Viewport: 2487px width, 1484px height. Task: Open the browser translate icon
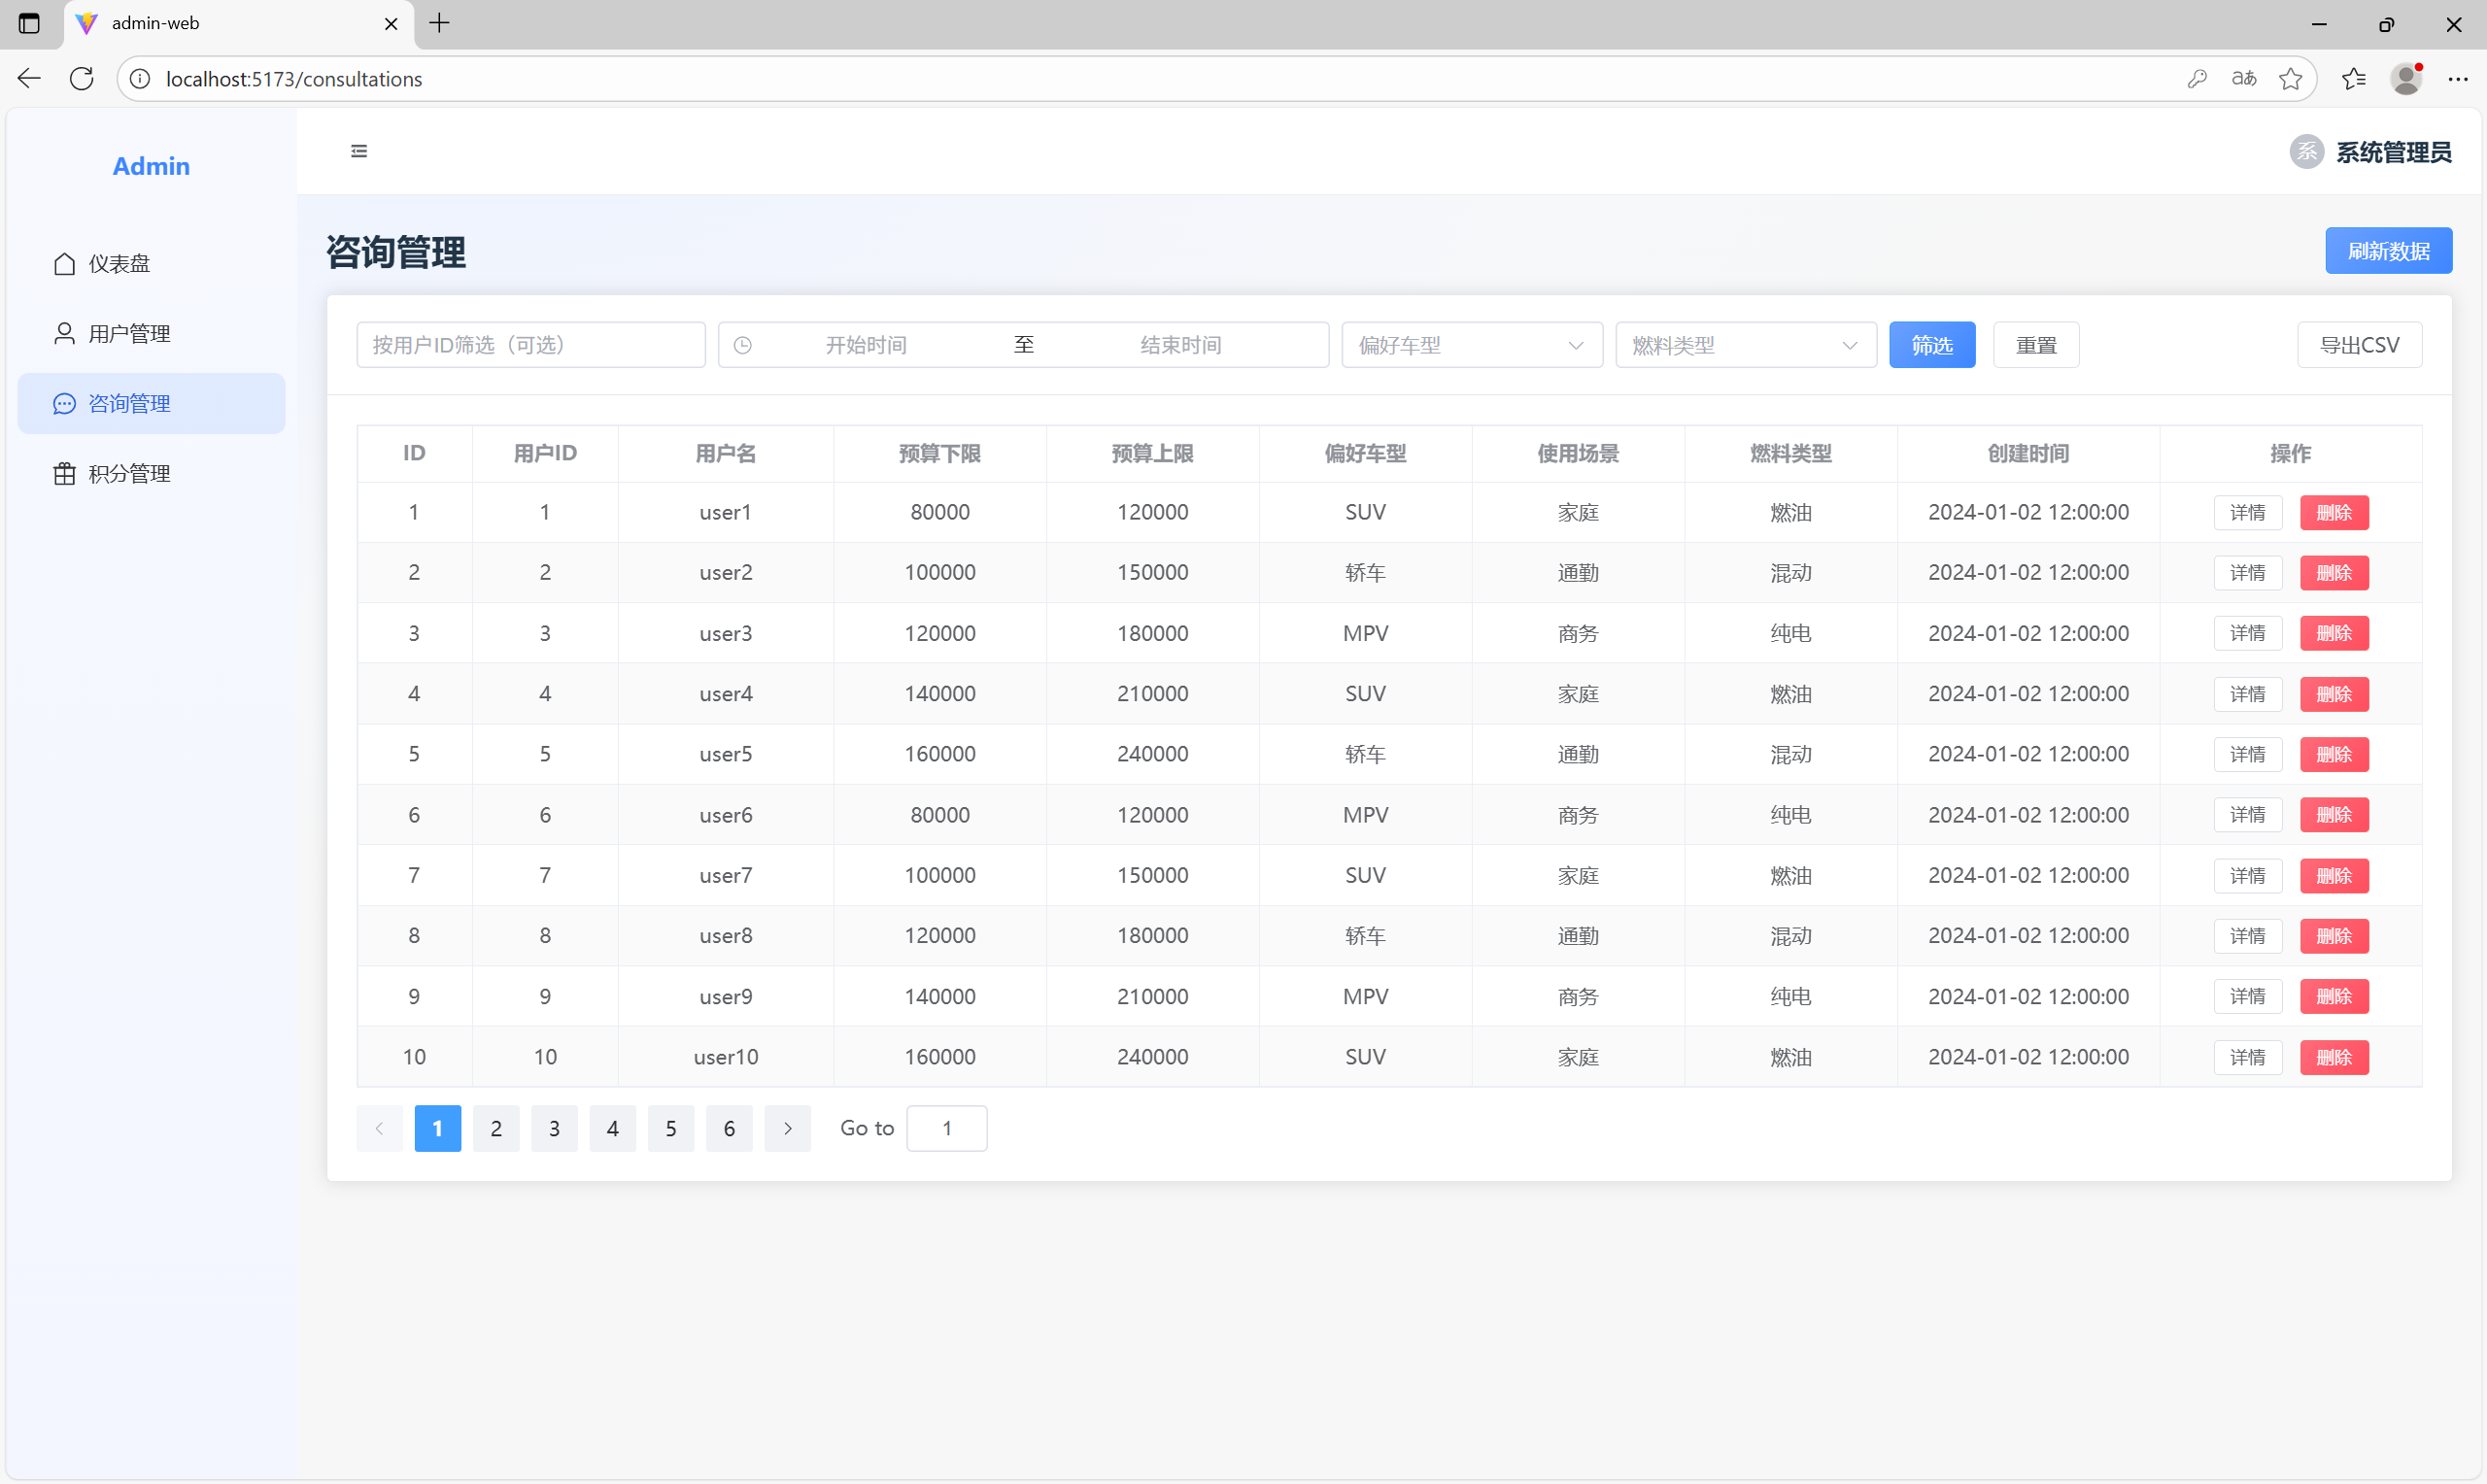click(x=2243, y=79)
